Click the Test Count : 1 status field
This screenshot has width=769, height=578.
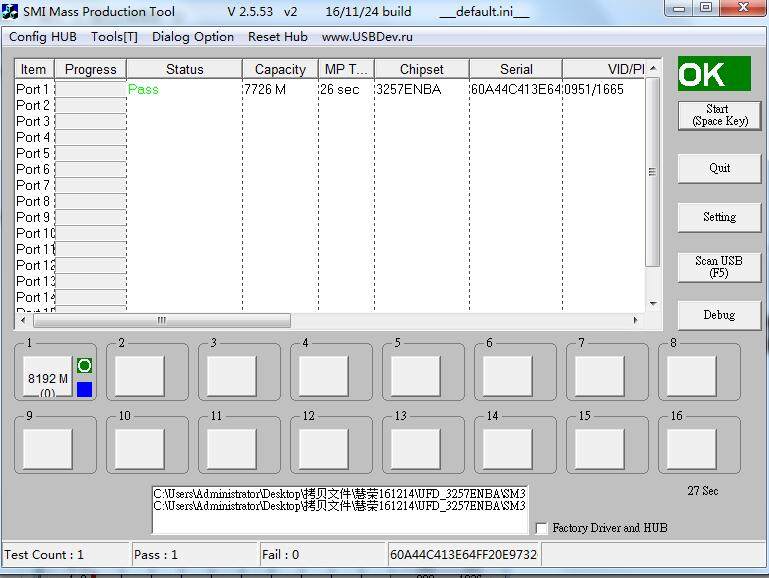pyautogui.click(x=66, y=555)
